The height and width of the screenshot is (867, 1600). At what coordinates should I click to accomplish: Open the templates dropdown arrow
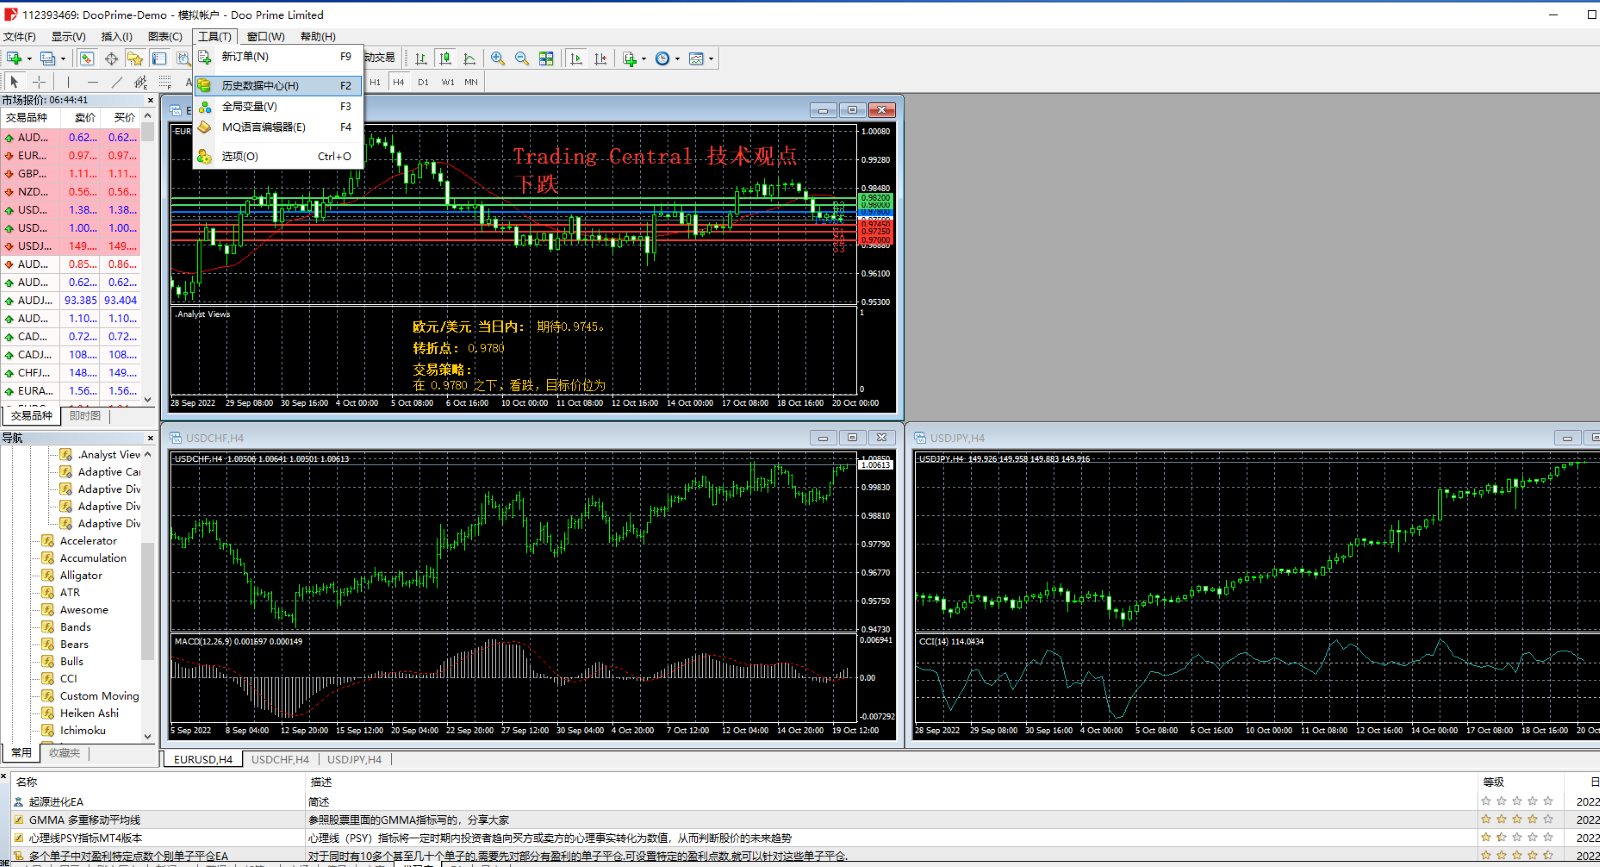(x=711, y=59)
